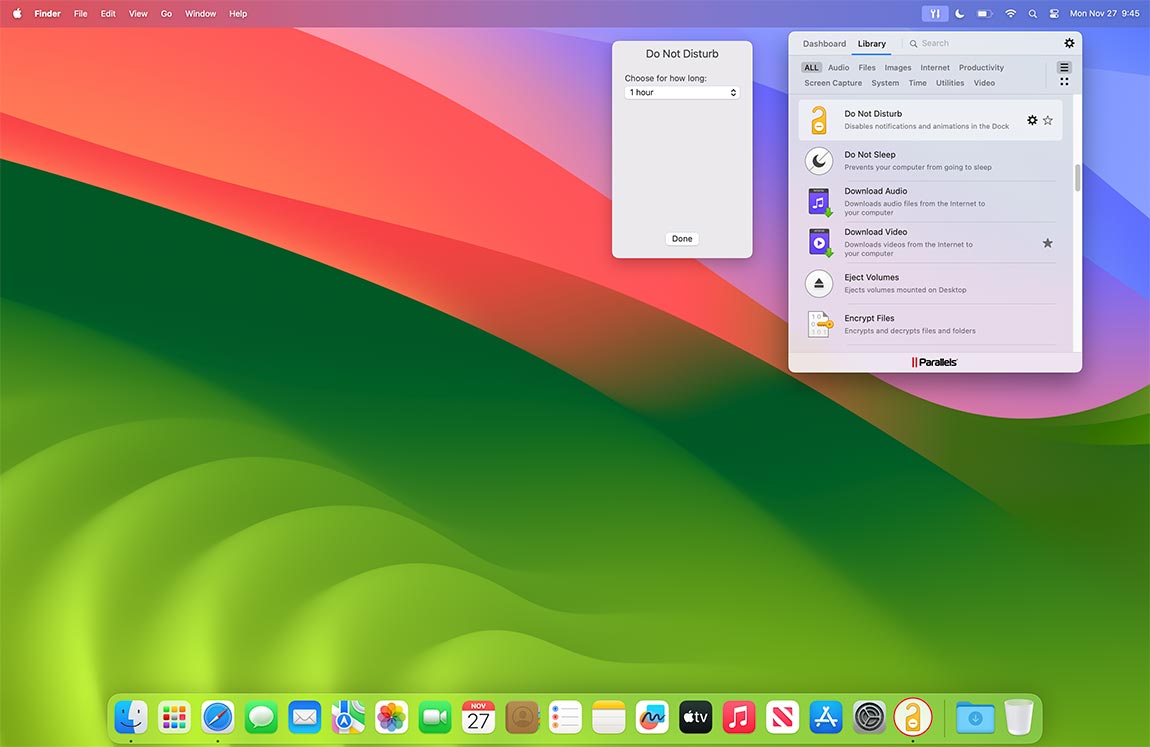Click the Done button
Viewport: 1150px width, 747px height.
tap(681, 238)
